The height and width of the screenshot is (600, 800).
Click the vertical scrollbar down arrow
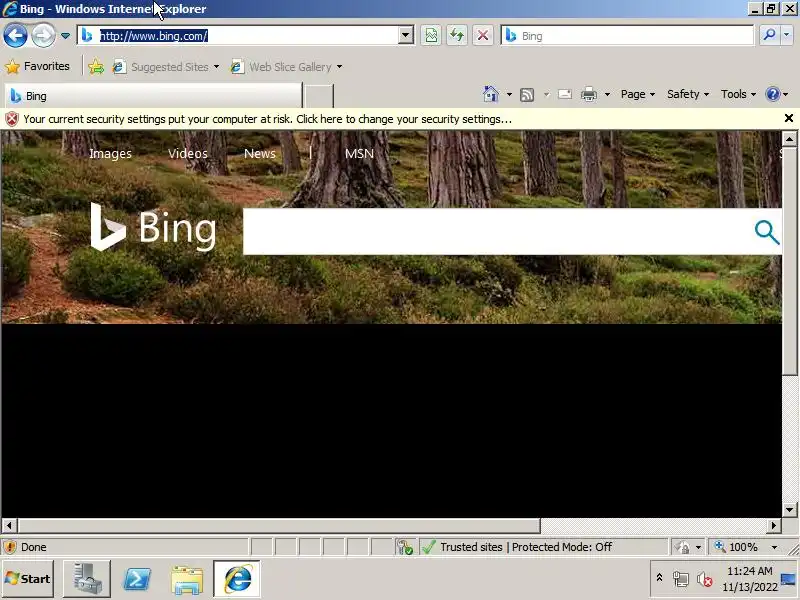pos(789,509)
